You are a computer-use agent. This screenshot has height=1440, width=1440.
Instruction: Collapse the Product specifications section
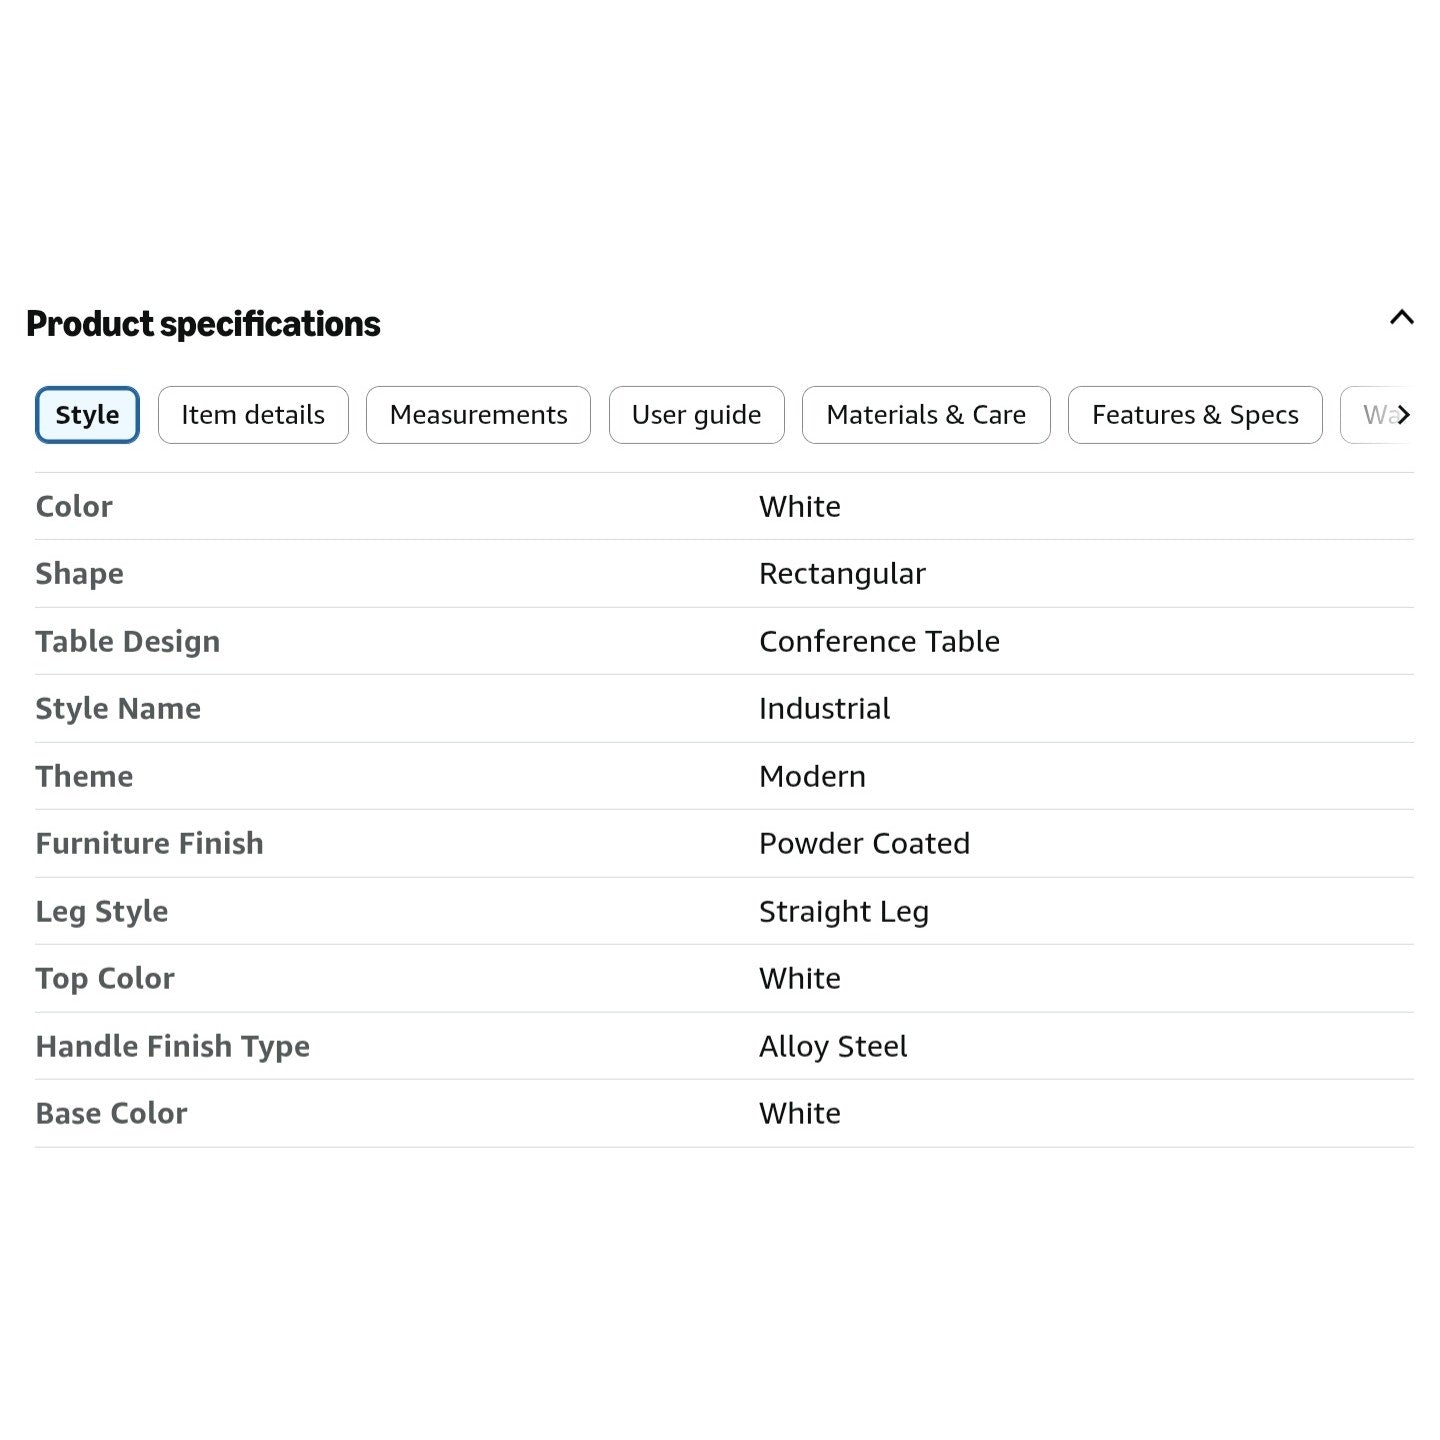(1401, 318)
